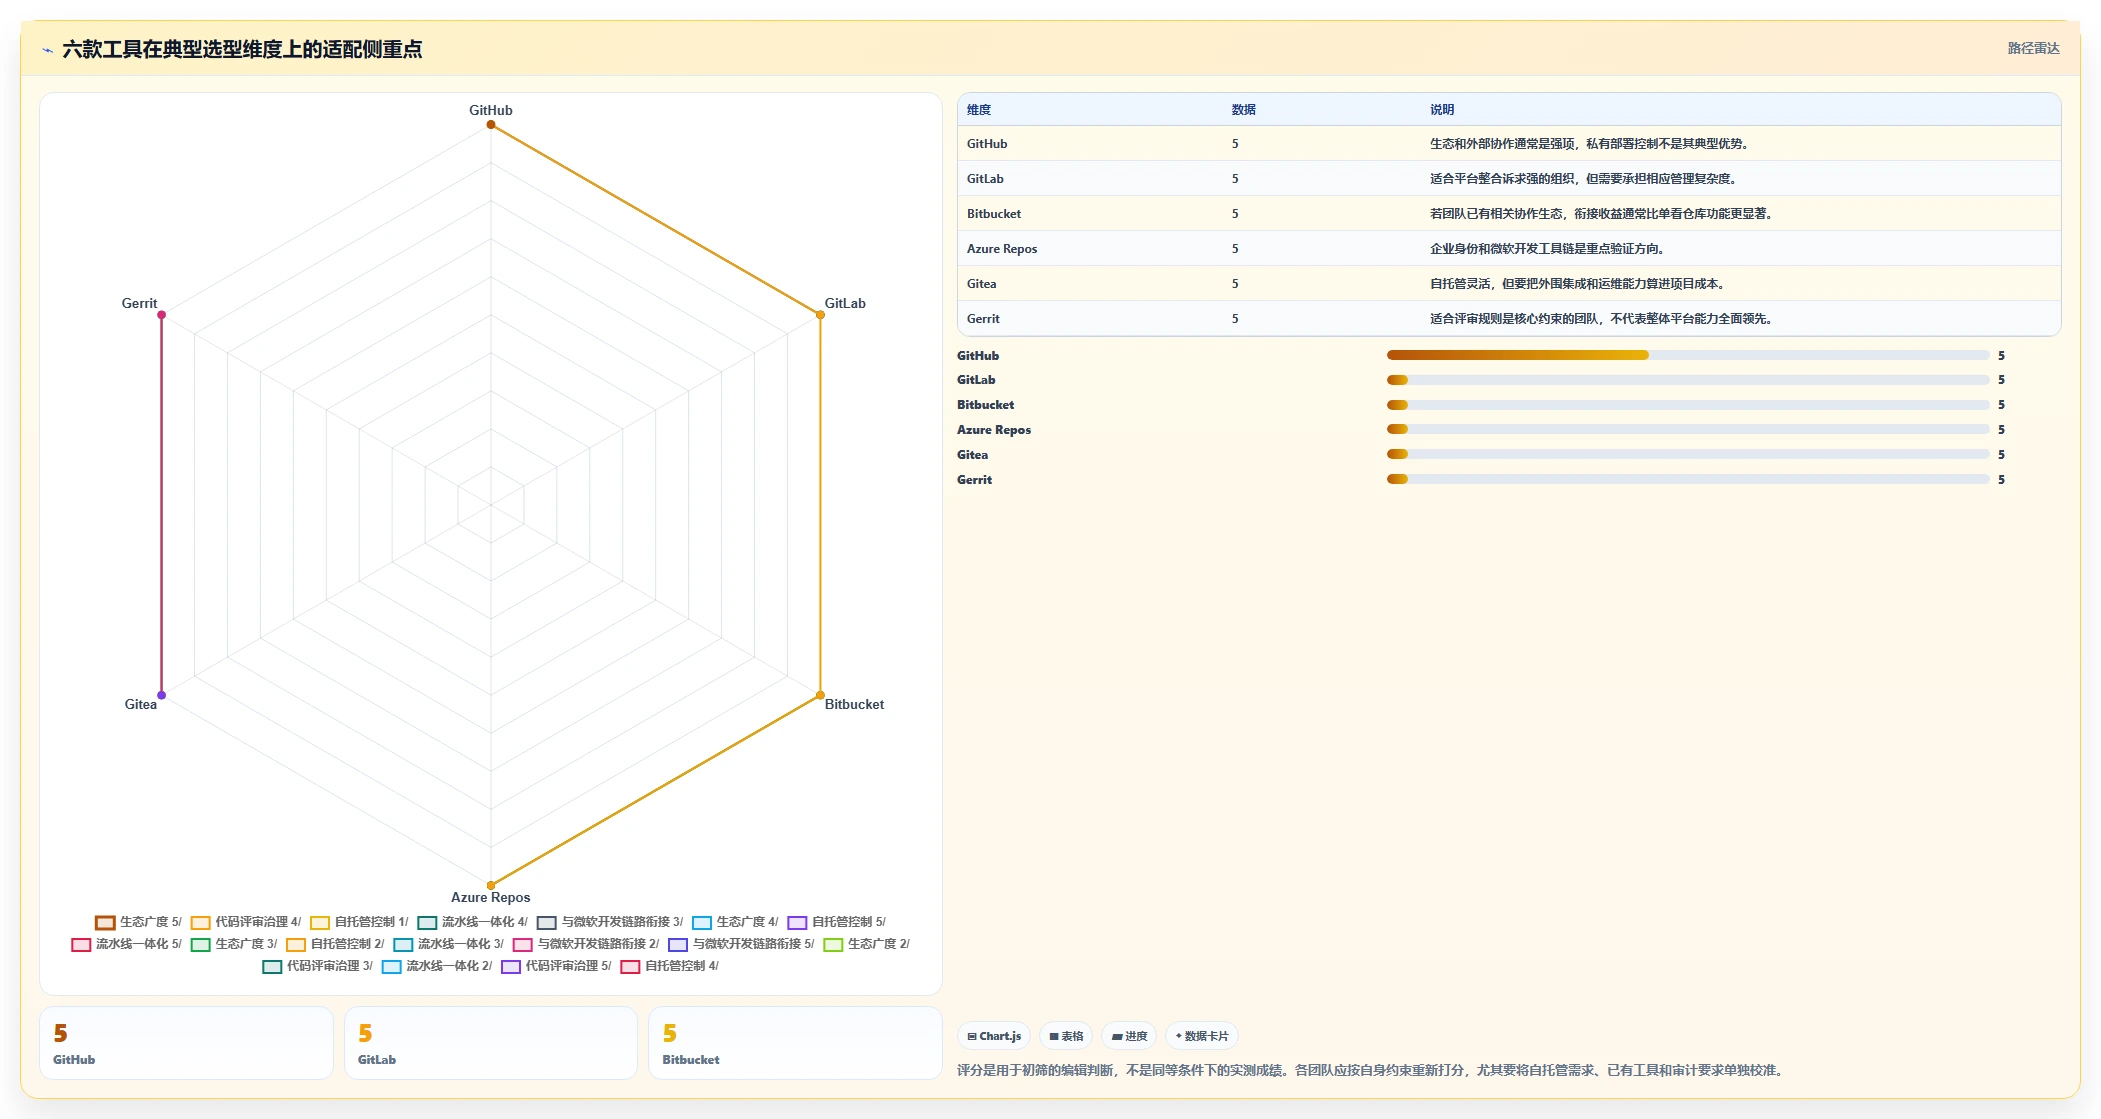The image size is (2101, 1119).
Task: Click description 生态和外部协作通常是强项
Action: pyautogui.click(x=1589, y=144)
